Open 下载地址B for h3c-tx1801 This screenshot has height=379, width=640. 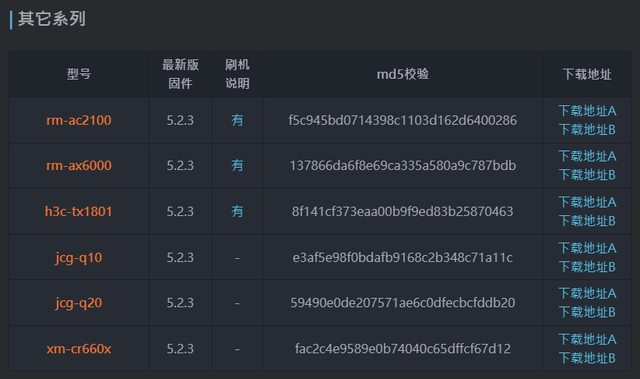pyautogui.click(x=587, y=221)
